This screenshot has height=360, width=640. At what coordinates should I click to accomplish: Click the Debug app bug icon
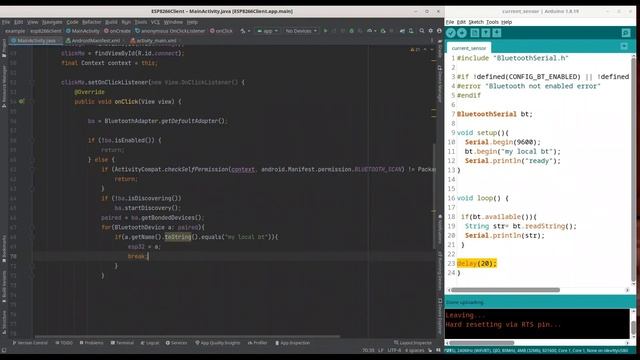pyautogui.click(x=351, y=31)
